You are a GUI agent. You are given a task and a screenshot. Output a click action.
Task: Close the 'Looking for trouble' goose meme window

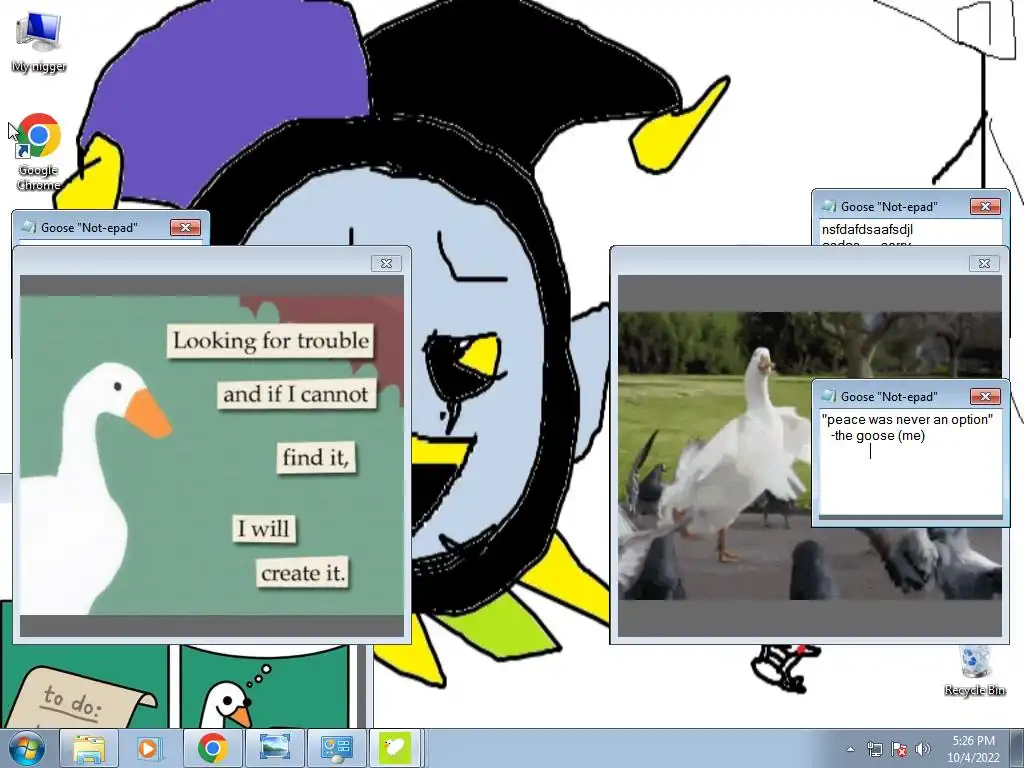click(x=386, y=263)
